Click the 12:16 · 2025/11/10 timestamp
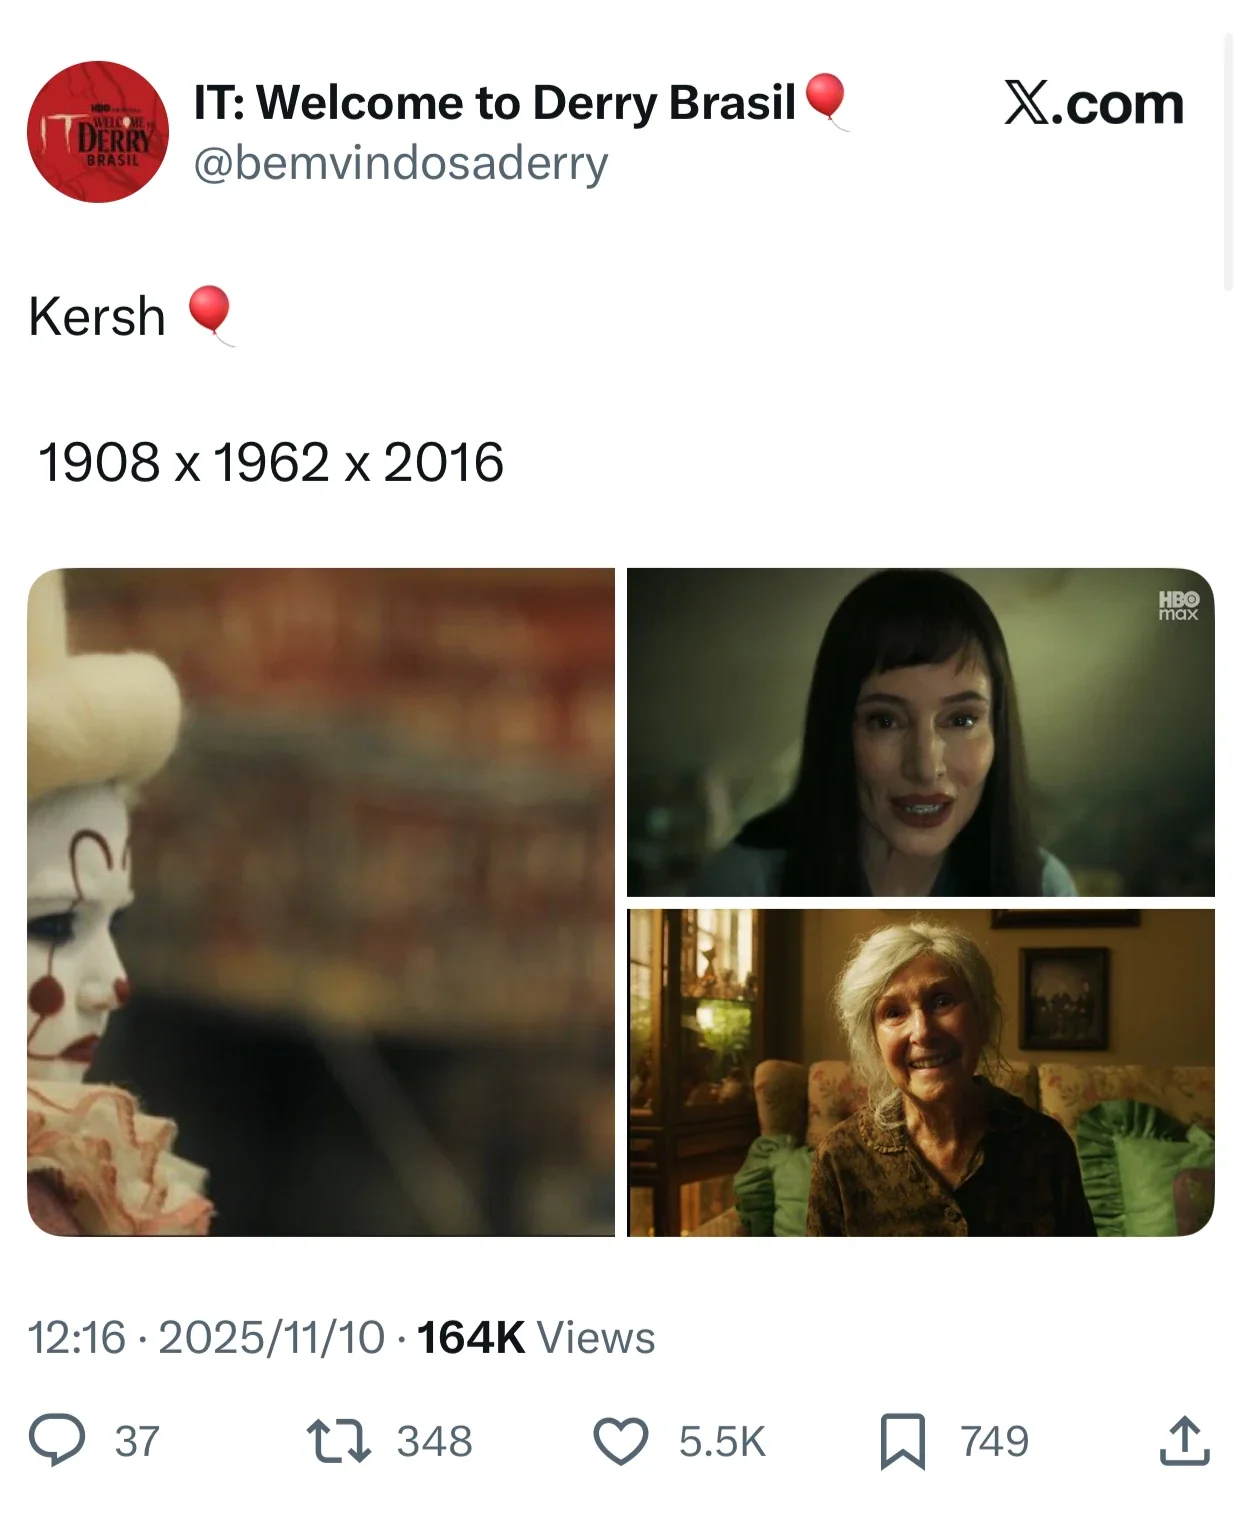Image resolution: width=1242 pixels, height=1529 pixels. (206, 1337)
